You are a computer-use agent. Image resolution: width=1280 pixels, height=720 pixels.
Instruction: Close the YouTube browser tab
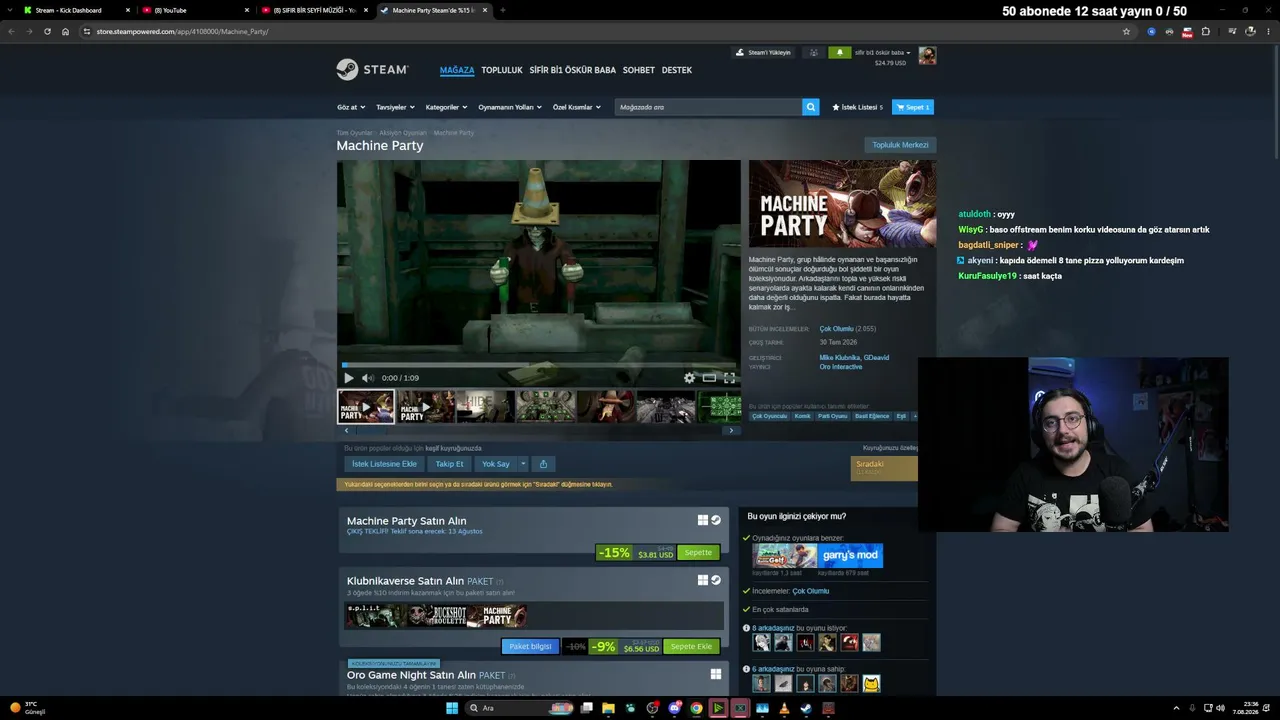(x=247, y=10)
